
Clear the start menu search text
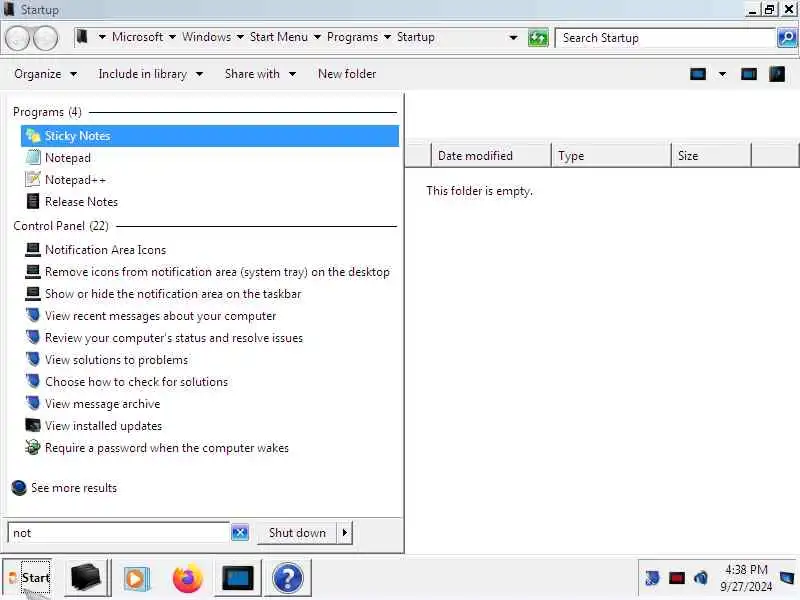pos(240,533)
